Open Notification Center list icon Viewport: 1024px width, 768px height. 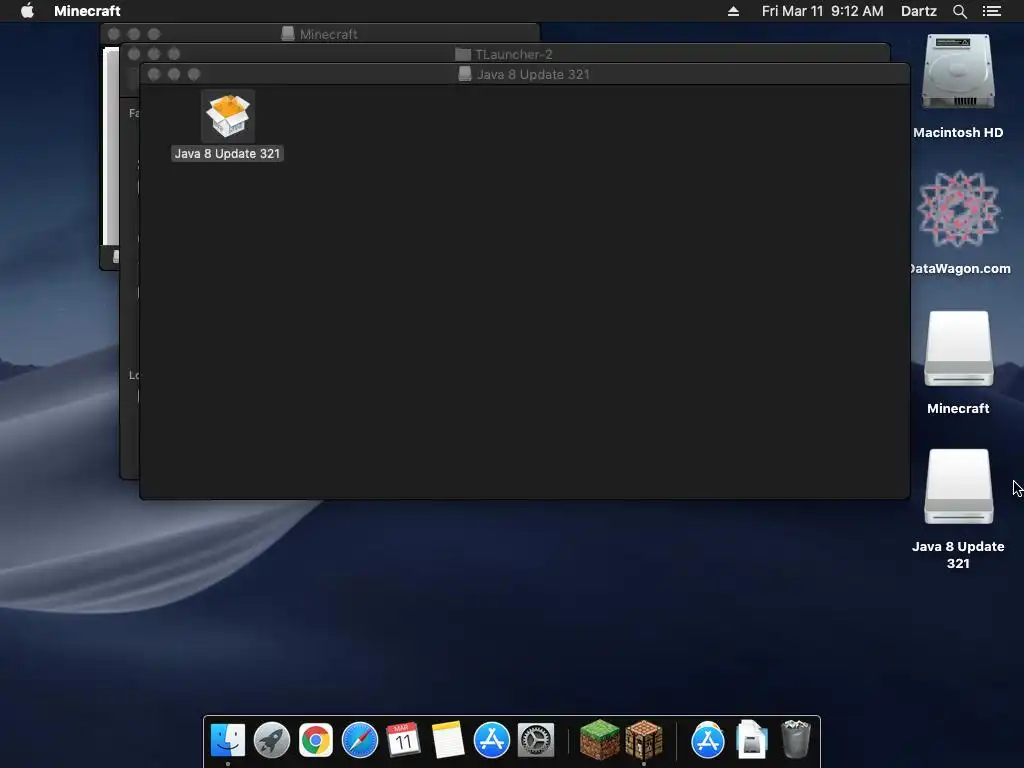pyautogui.click(x=991, y=11)
